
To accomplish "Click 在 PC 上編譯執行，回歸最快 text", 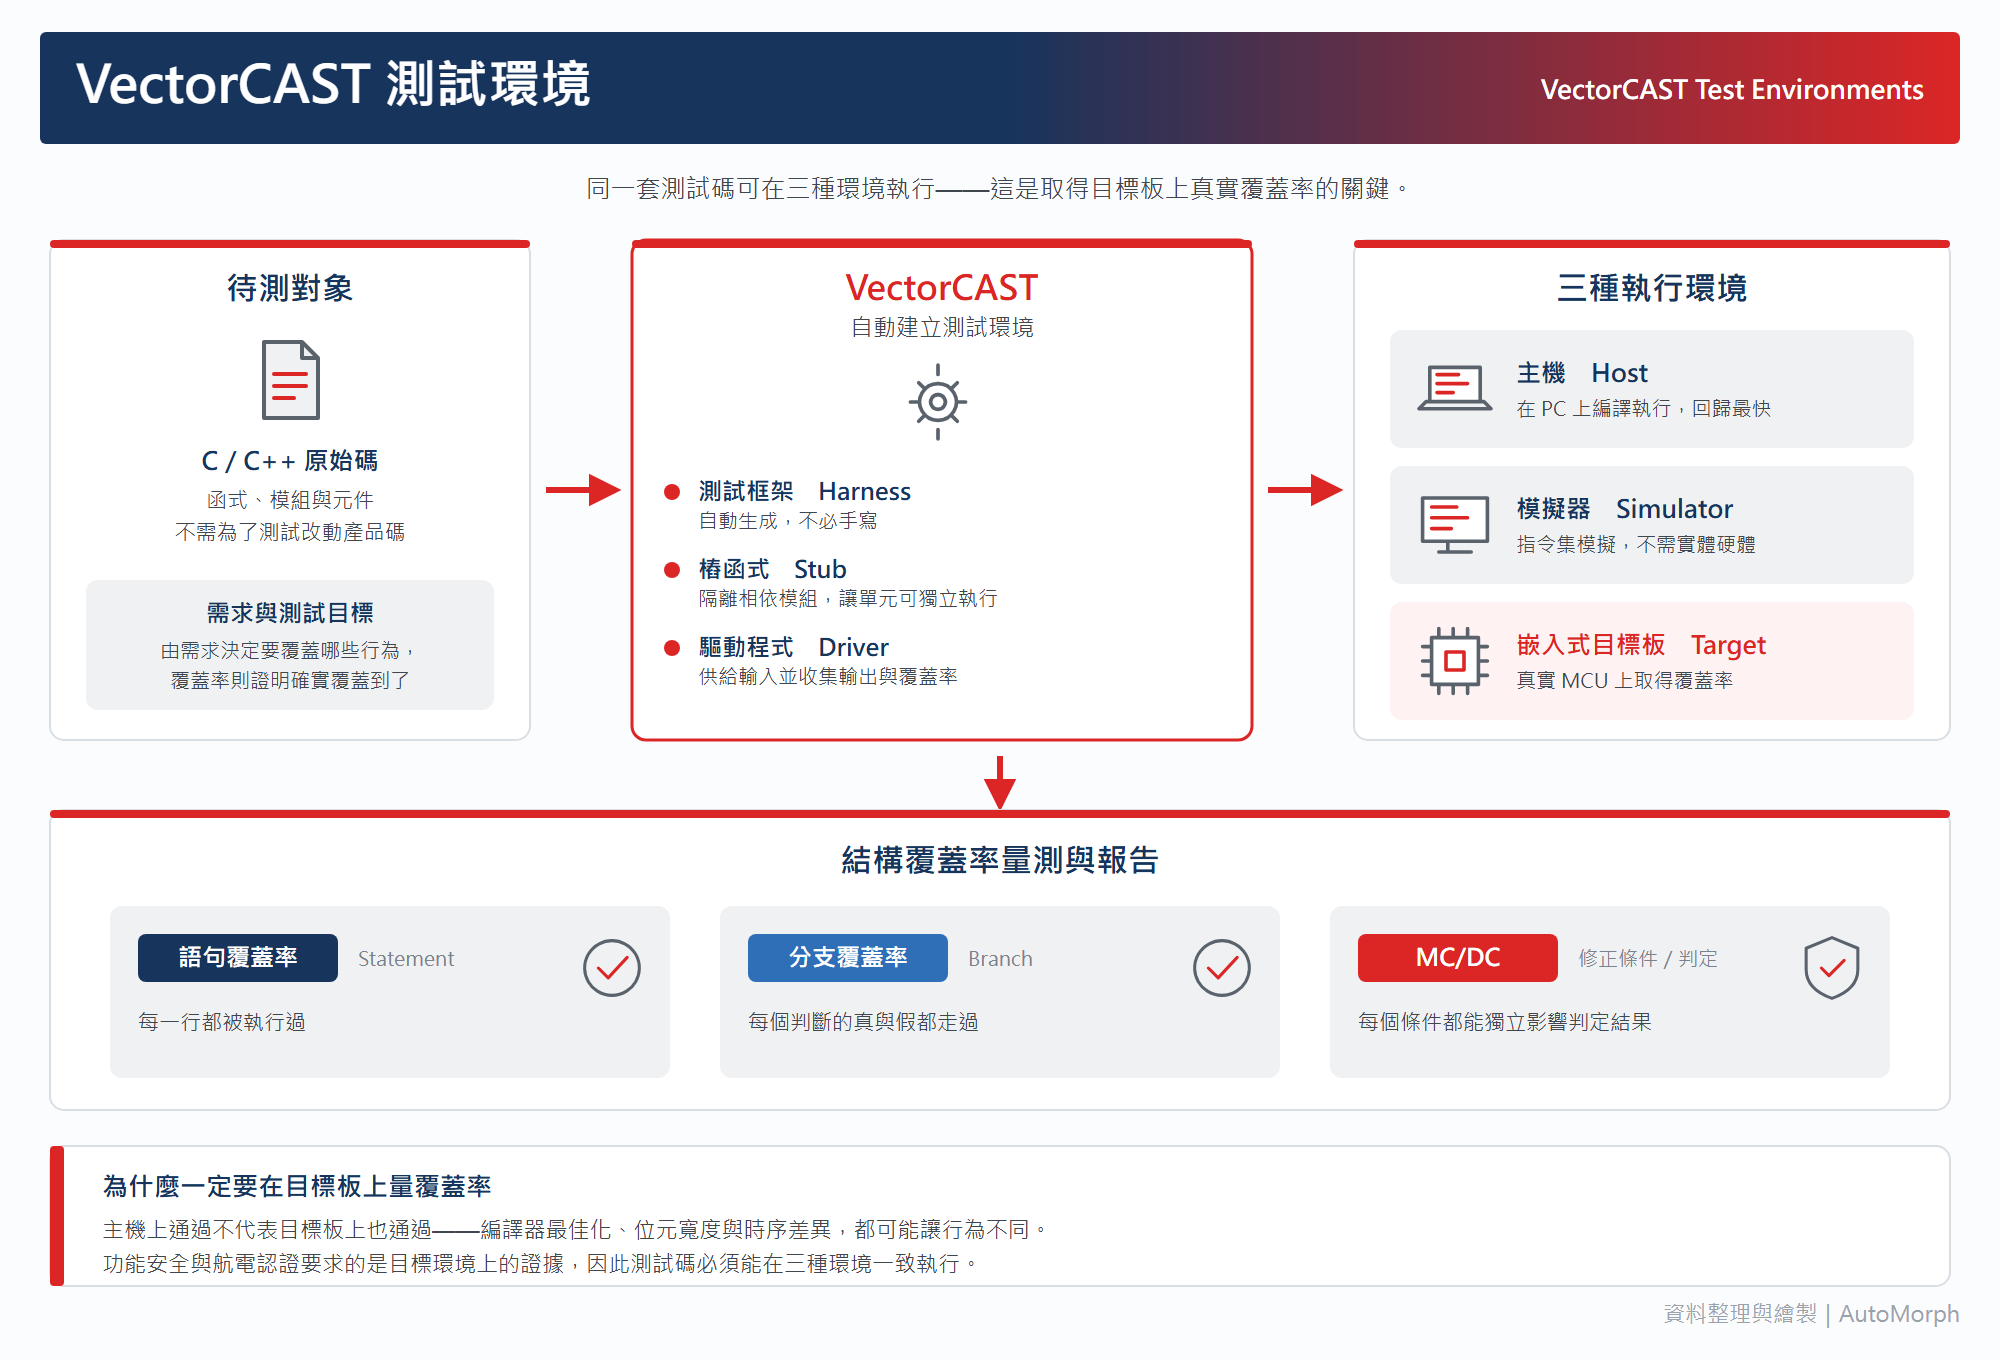I will pyautogui.click(x=1644, y=409).
